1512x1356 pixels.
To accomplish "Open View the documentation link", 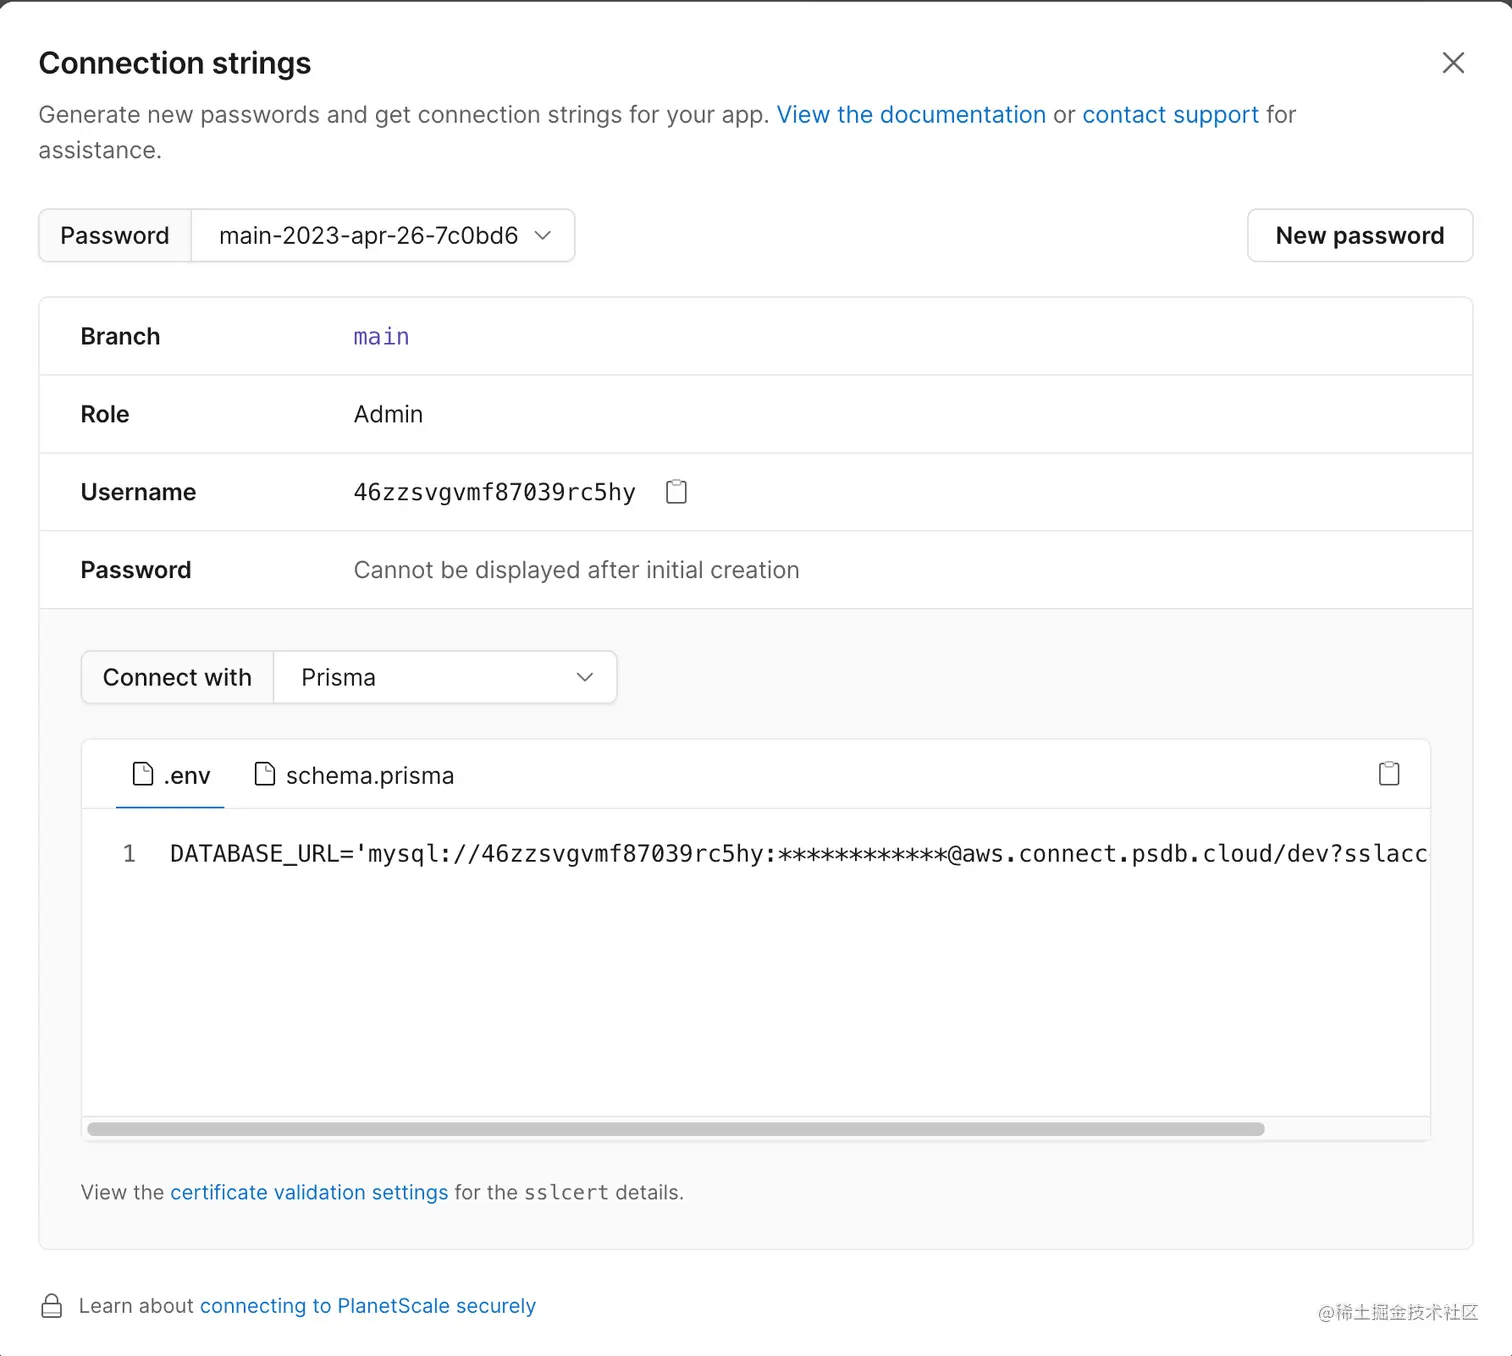I will pos(911,115).
